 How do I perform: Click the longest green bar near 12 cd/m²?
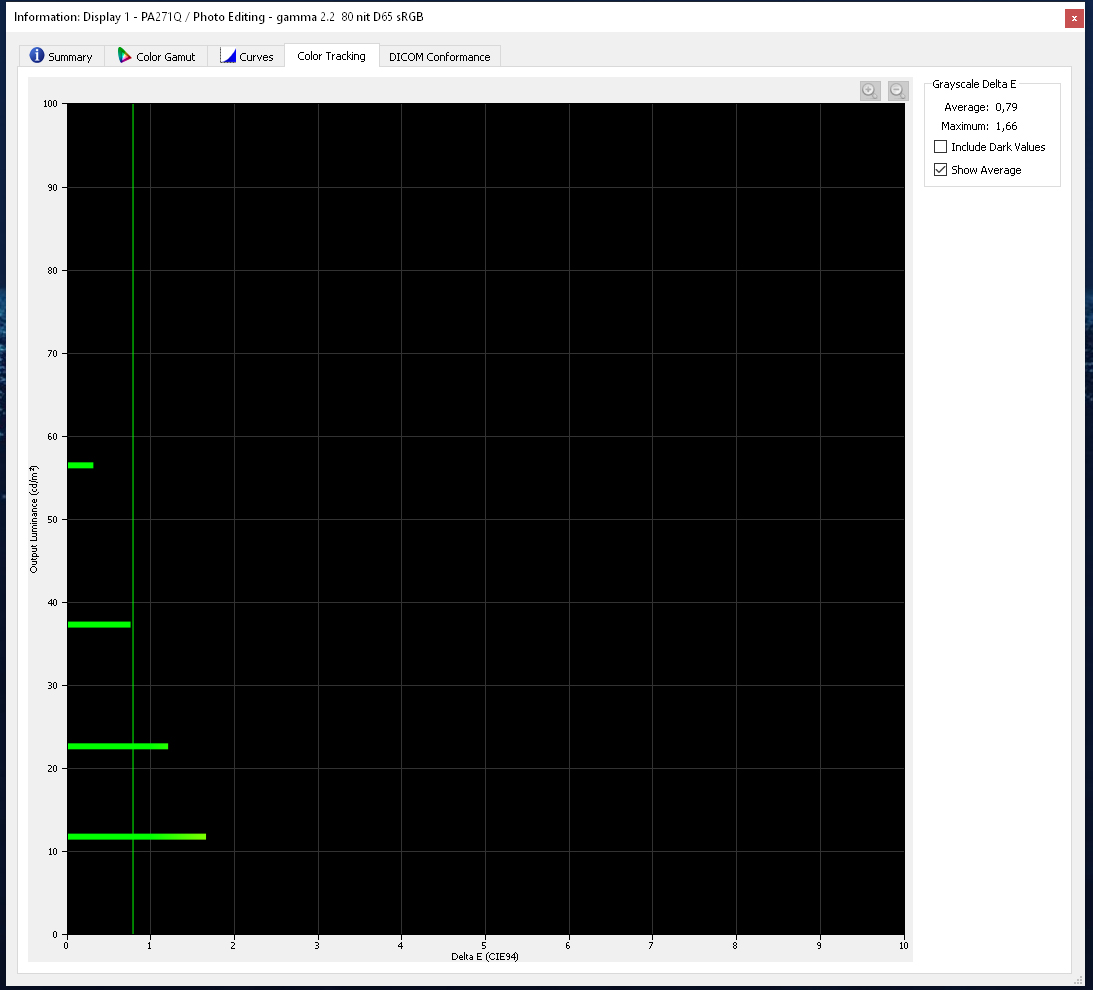136,836
